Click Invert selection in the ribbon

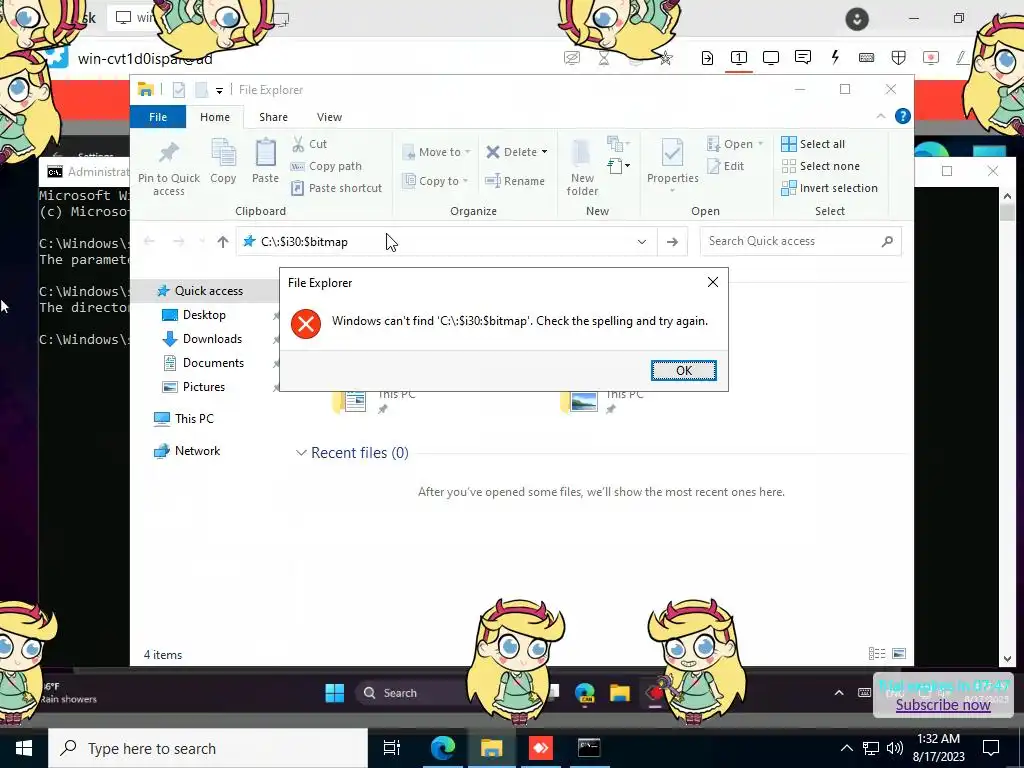pos(829,188)
